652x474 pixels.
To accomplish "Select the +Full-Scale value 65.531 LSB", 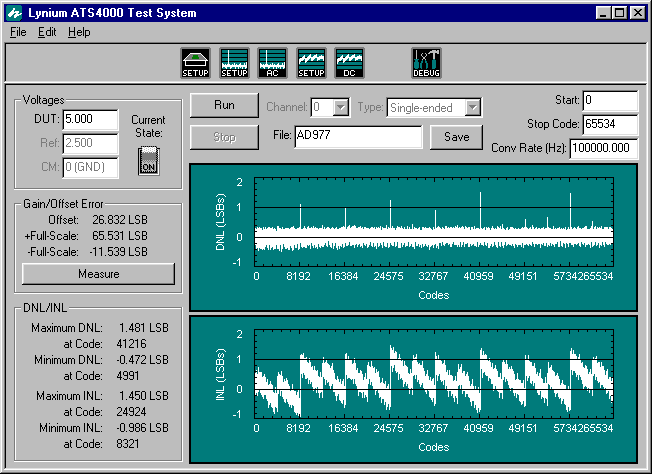I will (x=120, y=236).
